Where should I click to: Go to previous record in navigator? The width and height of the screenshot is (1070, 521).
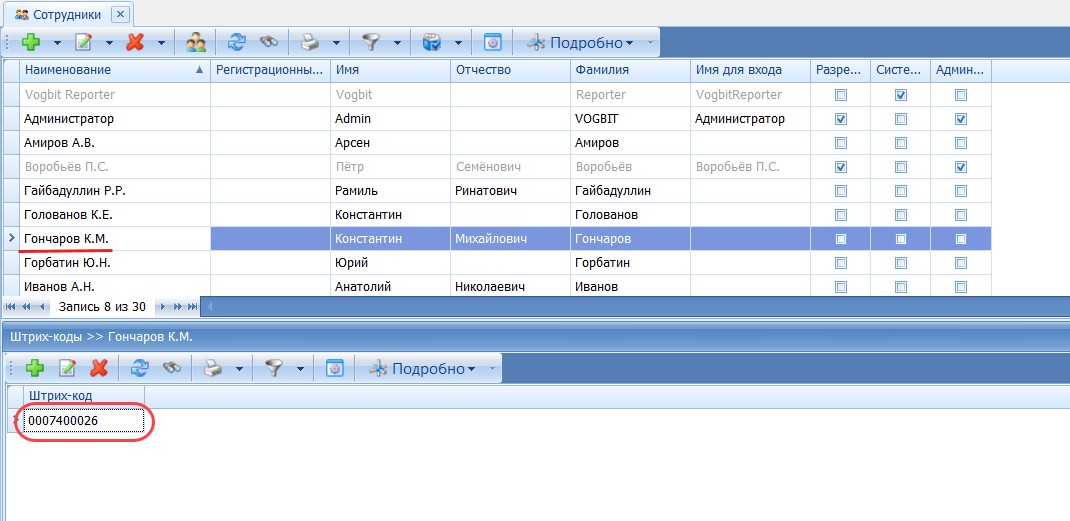click(x=42, y=307)
